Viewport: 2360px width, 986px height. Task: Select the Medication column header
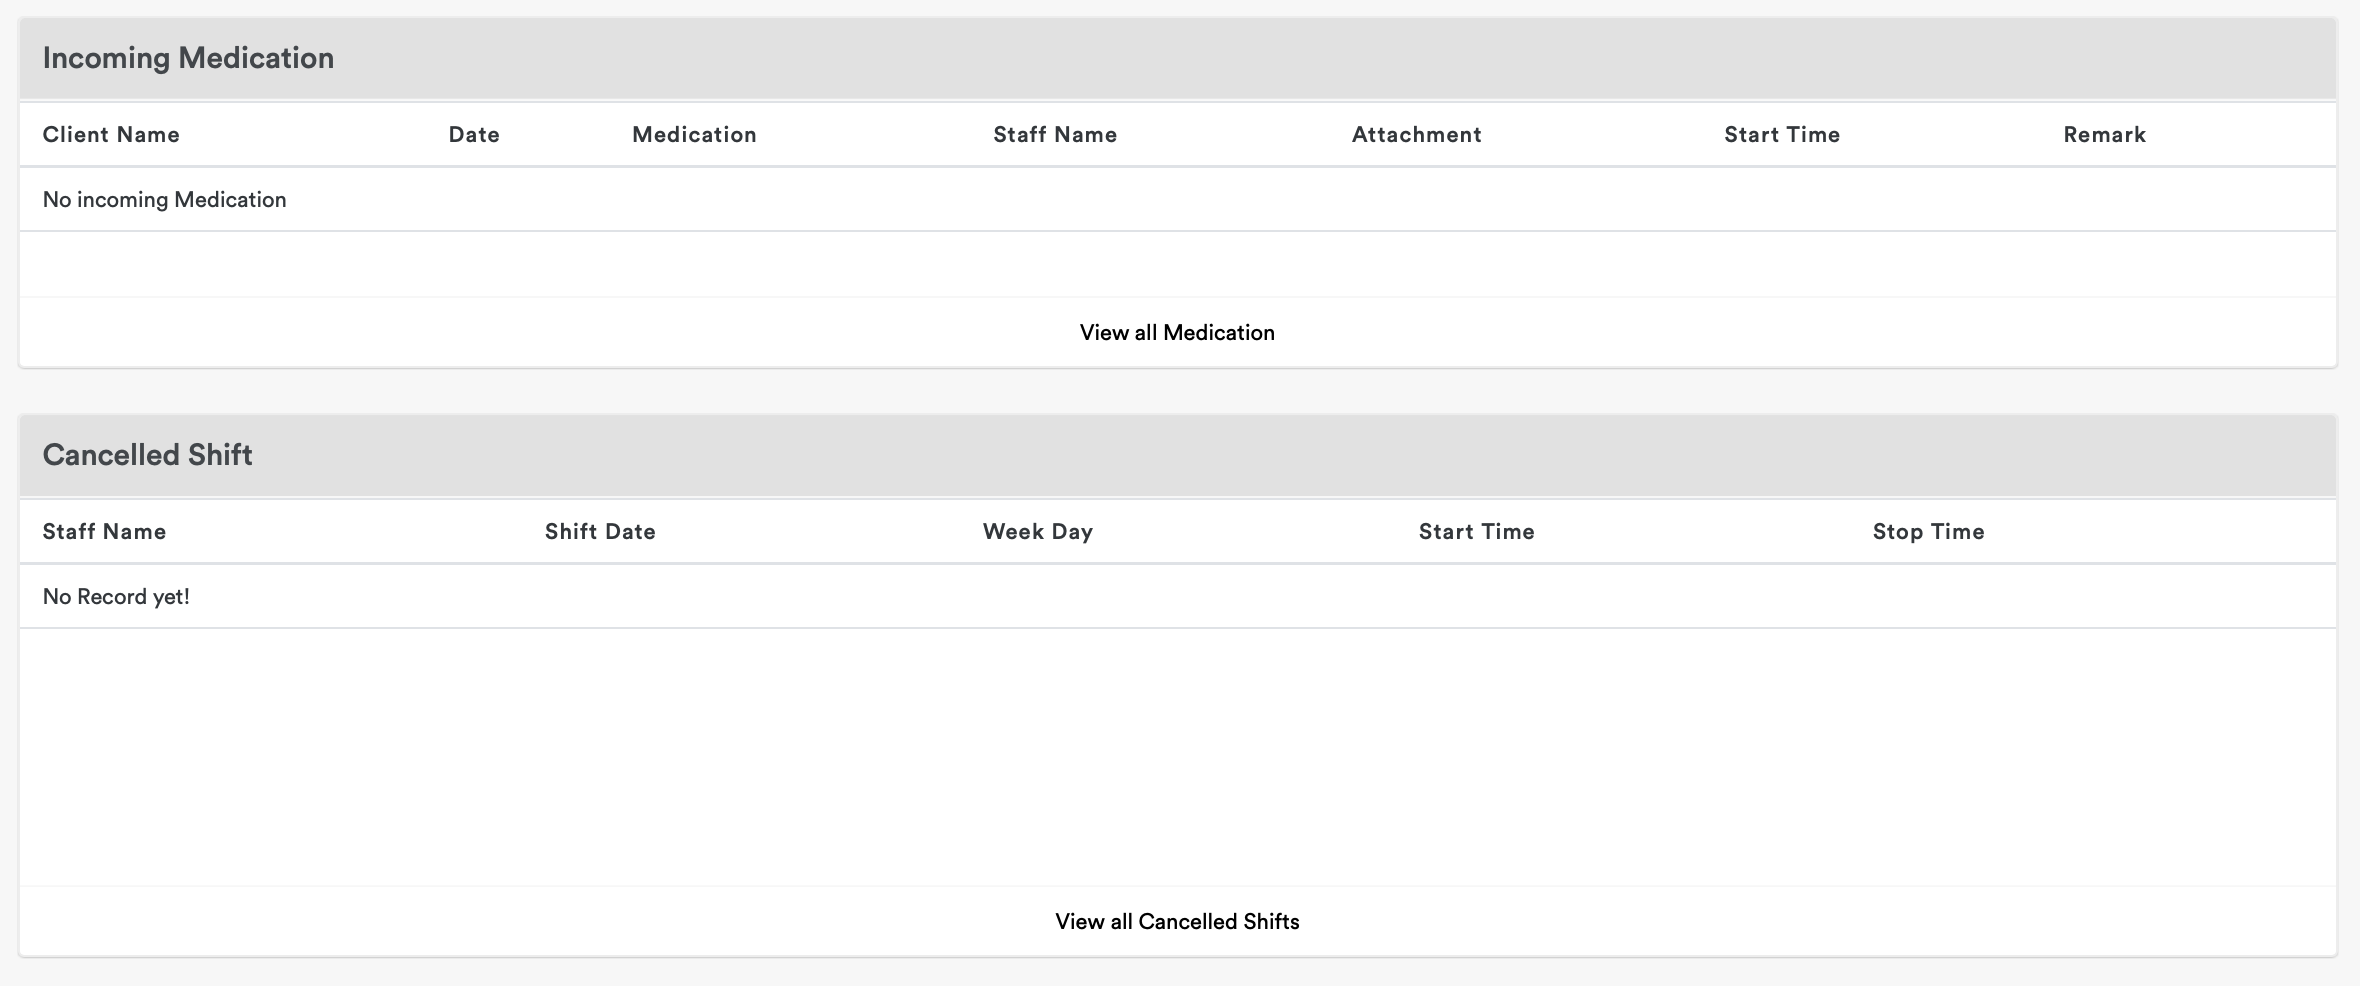pos(694,135)
